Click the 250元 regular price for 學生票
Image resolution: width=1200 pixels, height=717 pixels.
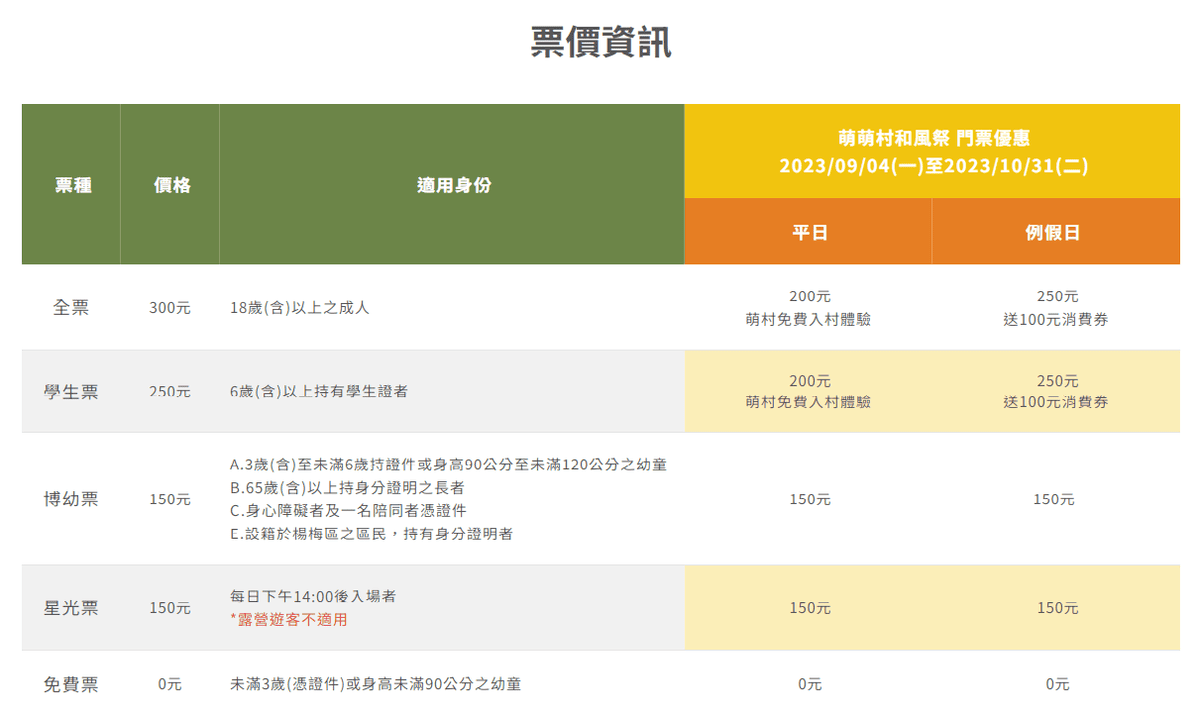[x=170, y=392]
